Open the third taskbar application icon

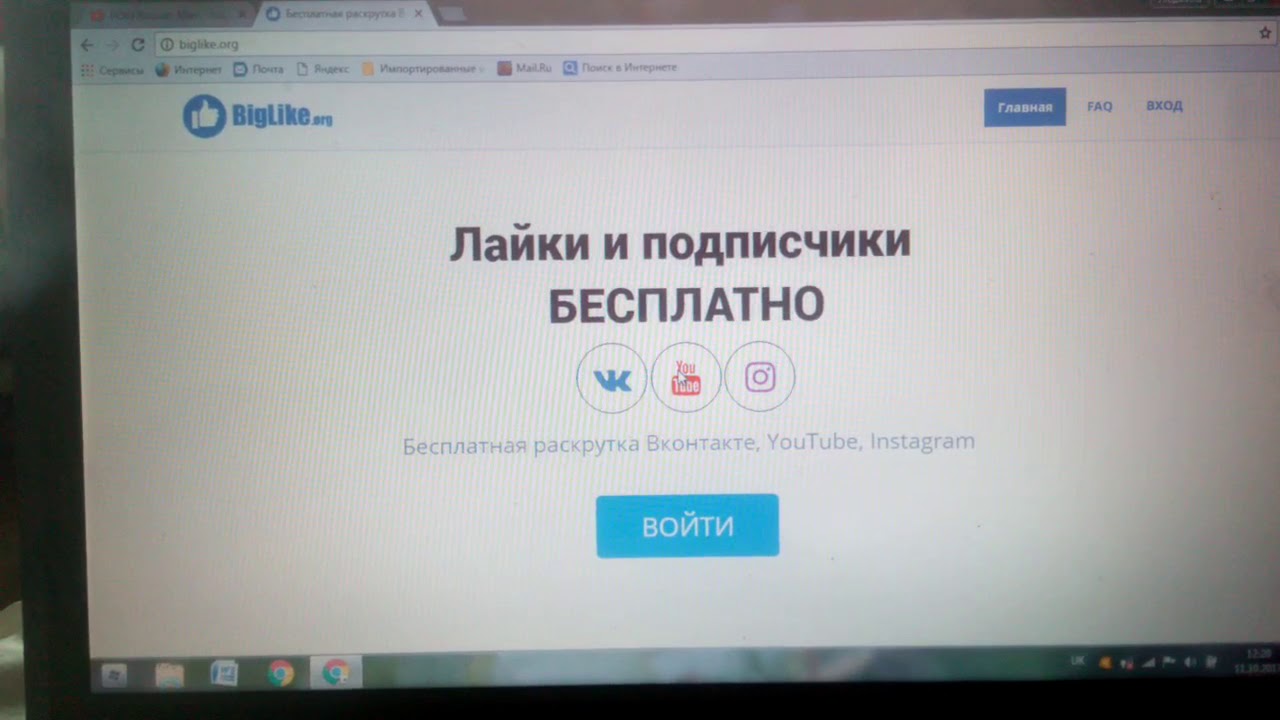(224, 674)
